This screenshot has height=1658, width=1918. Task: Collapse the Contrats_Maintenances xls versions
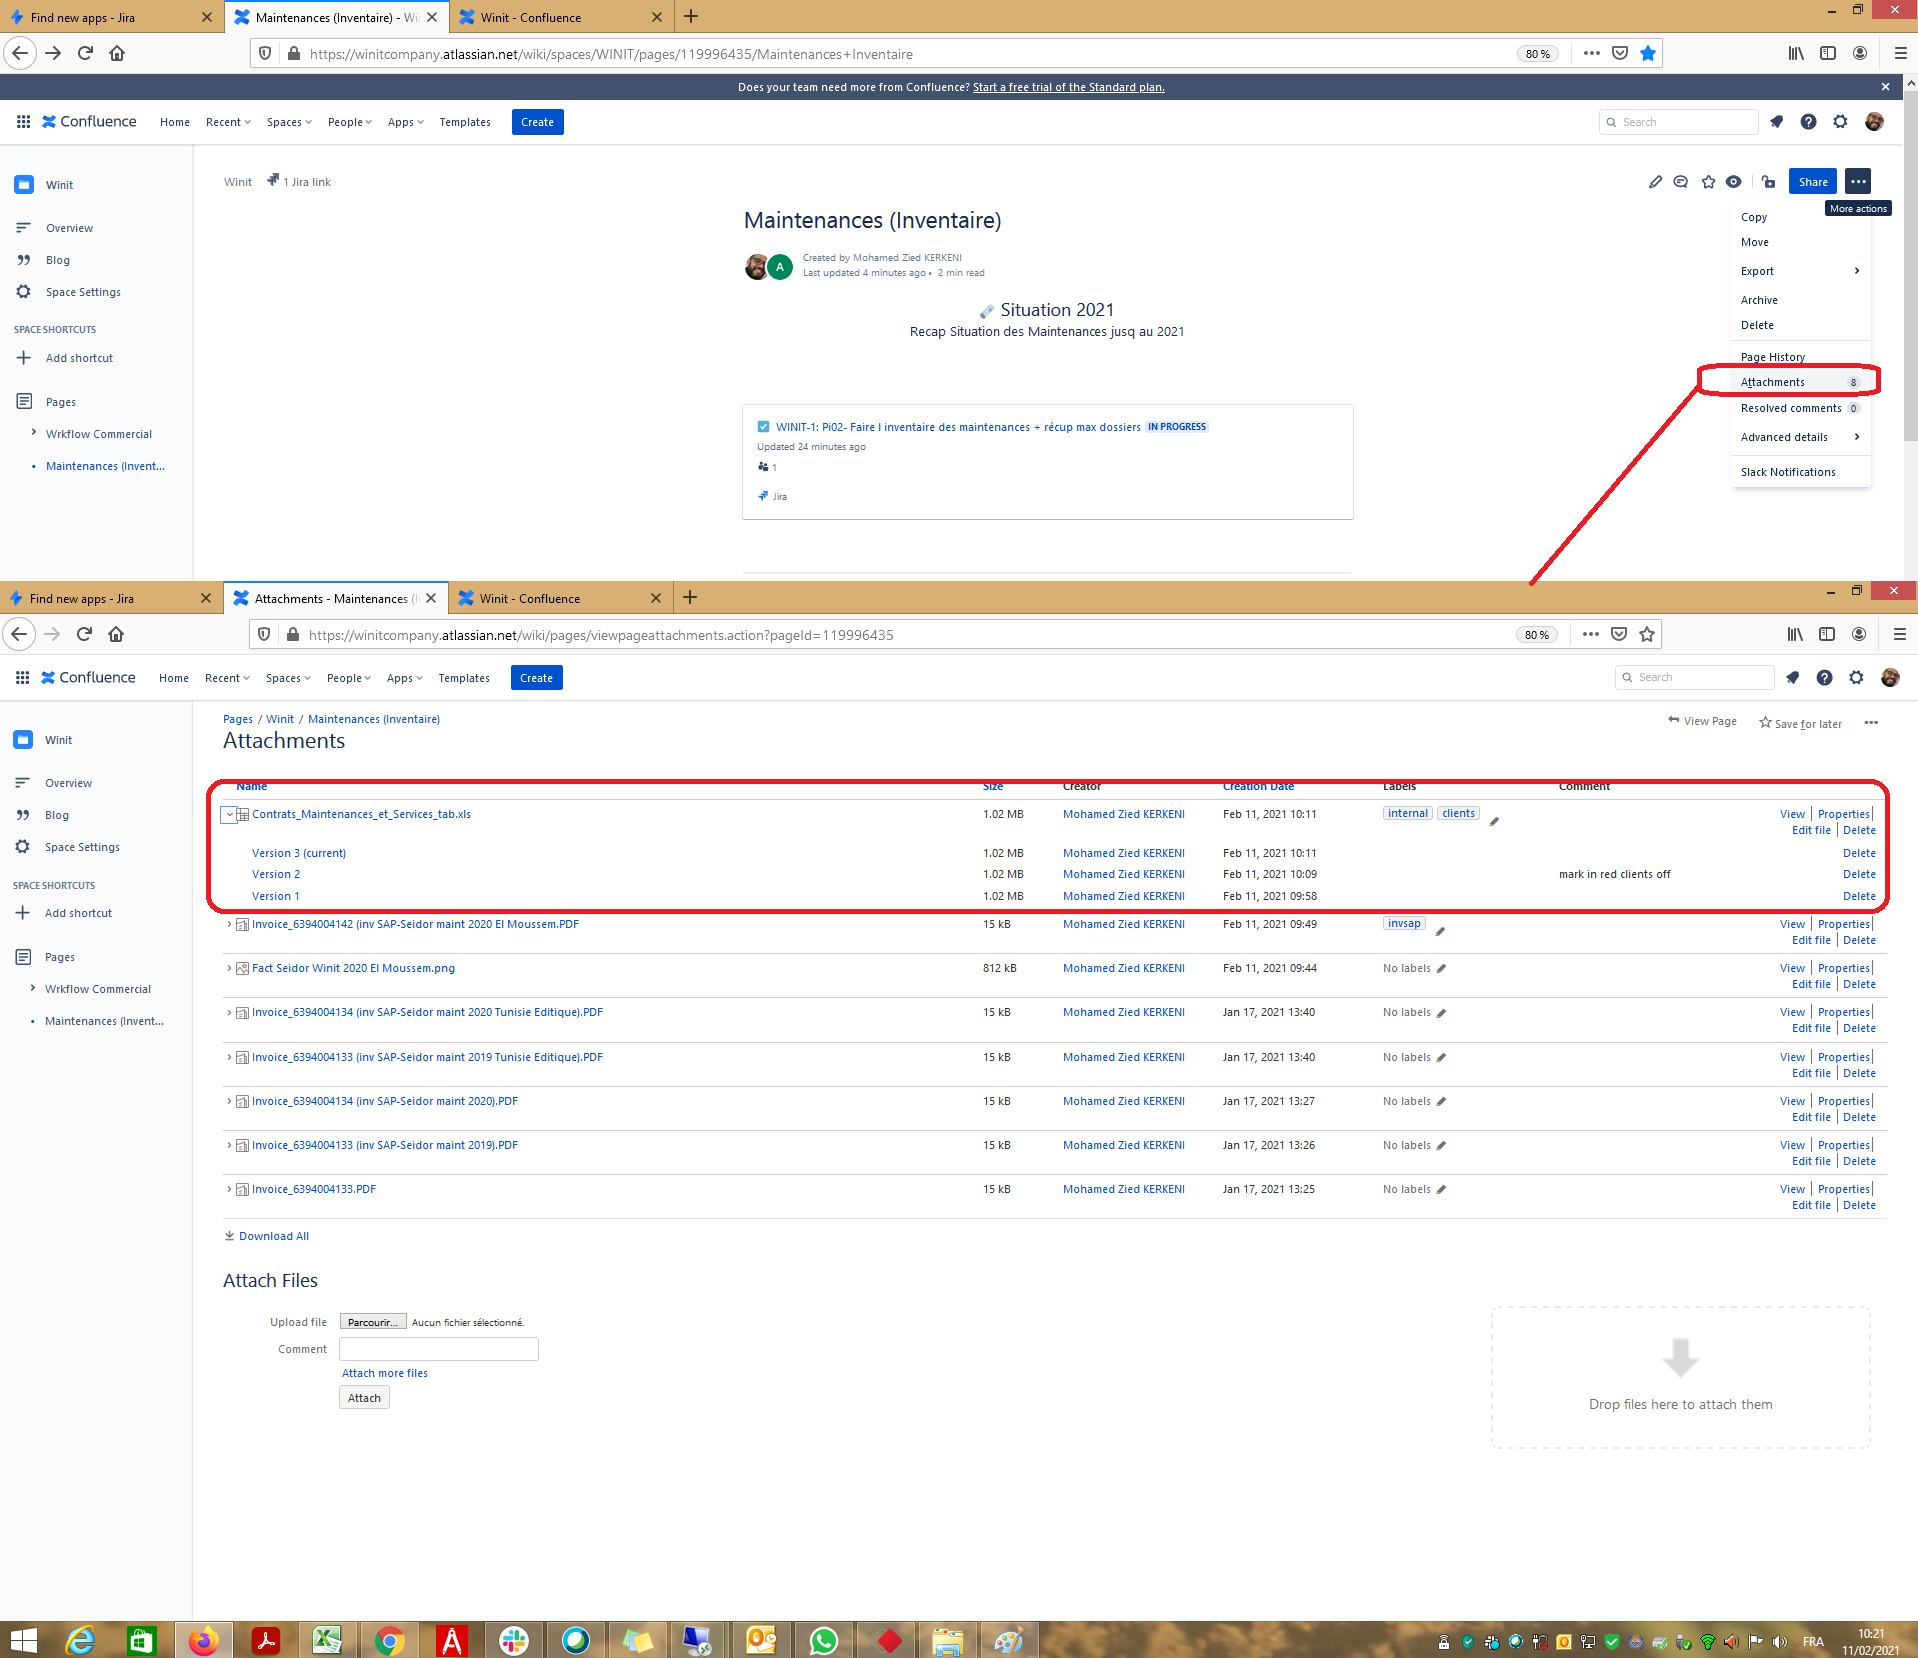click(229, 815)
